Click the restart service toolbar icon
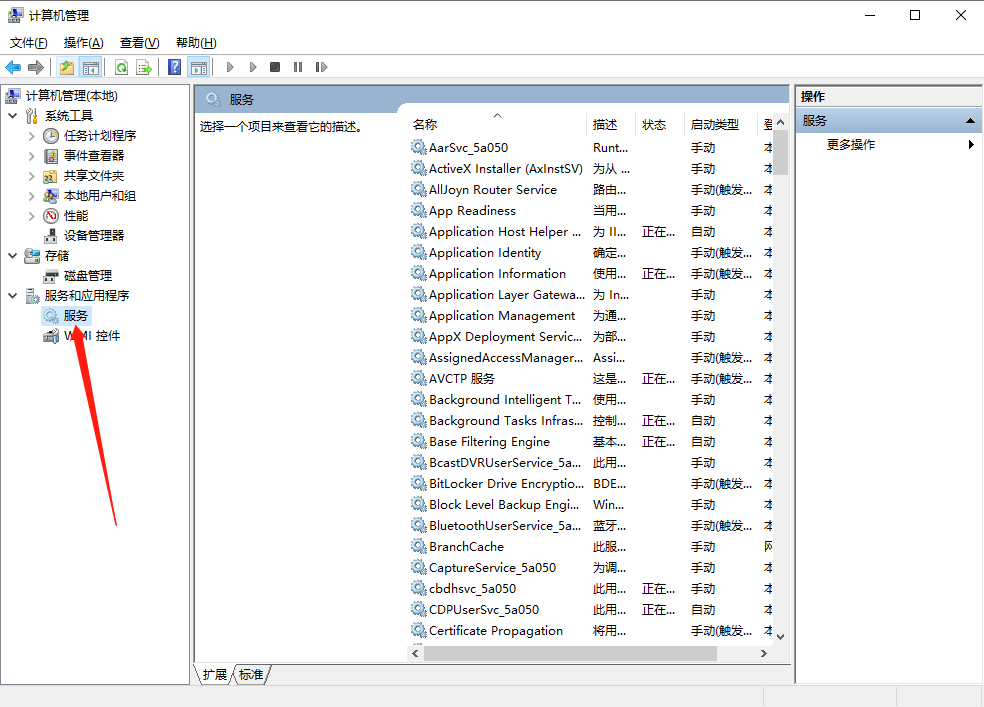The width and height of the screenshot is (984, 707). tap(322, 67)
